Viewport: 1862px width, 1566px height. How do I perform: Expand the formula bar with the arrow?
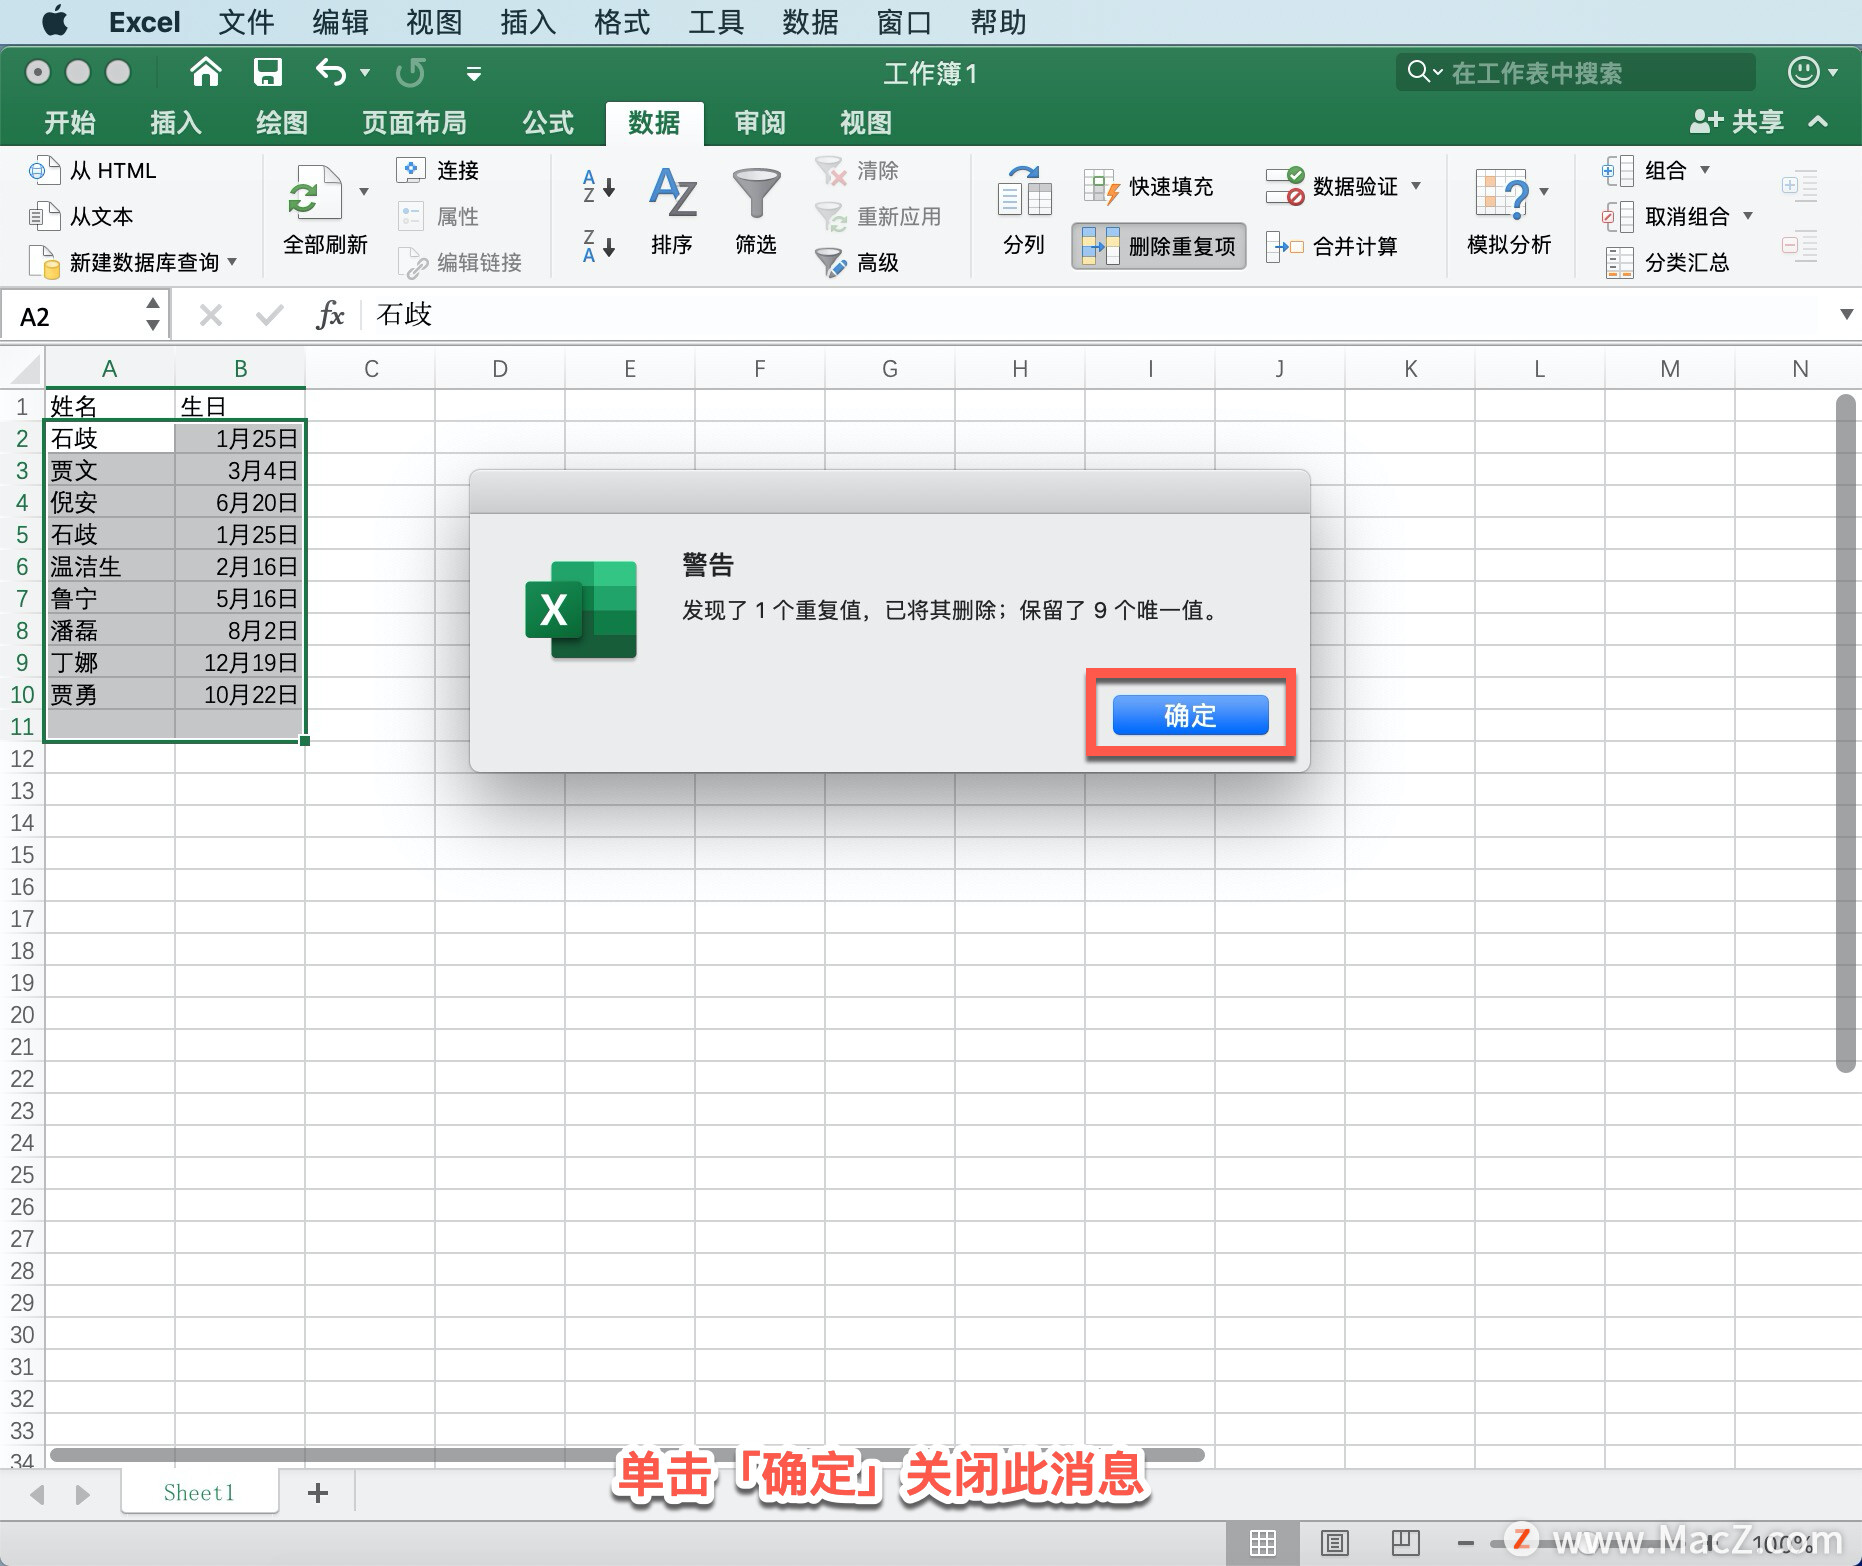point(1846,314)
